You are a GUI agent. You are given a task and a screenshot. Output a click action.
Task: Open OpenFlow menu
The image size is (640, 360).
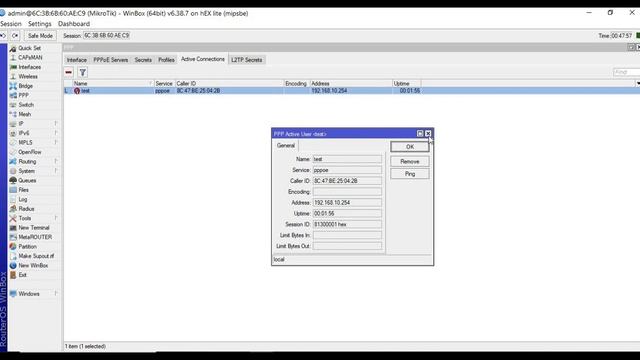(x=29, y=152)
